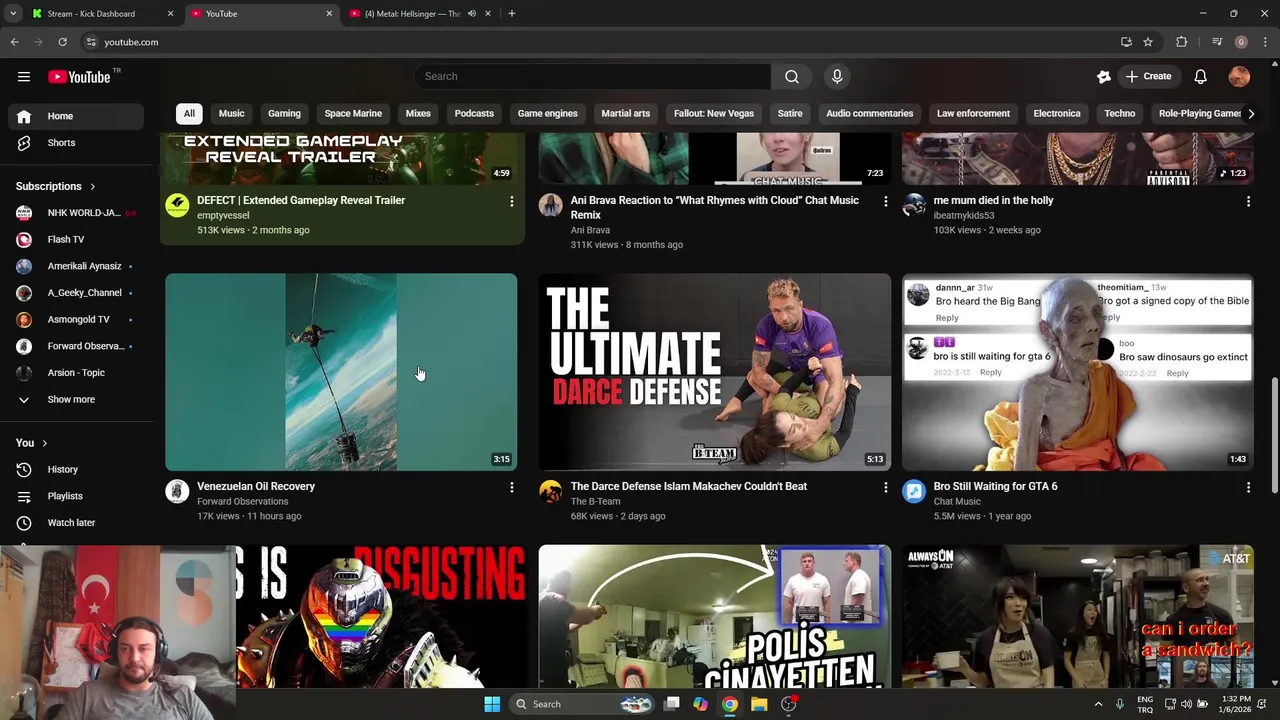Click the Create button

click(1148, 77)
